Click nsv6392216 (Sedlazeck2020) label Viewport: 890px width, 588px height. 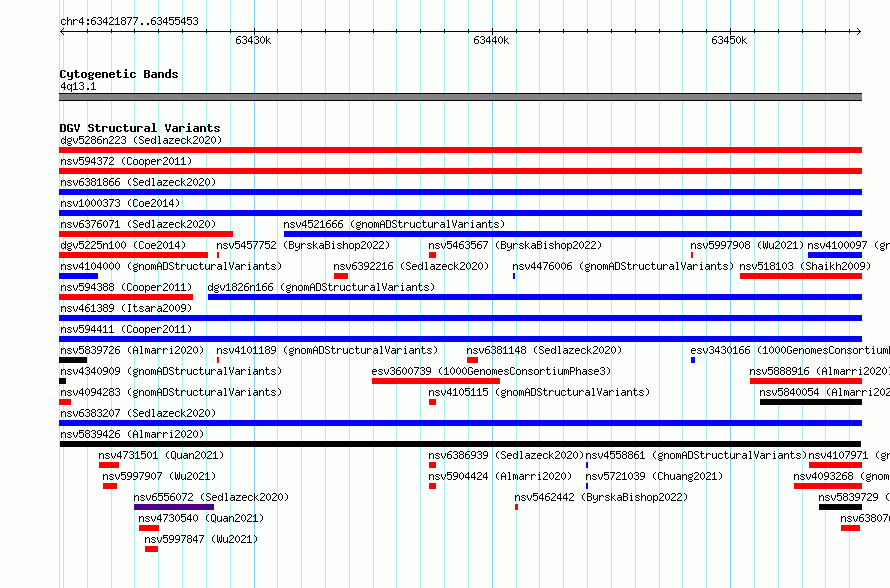[411, 266]
